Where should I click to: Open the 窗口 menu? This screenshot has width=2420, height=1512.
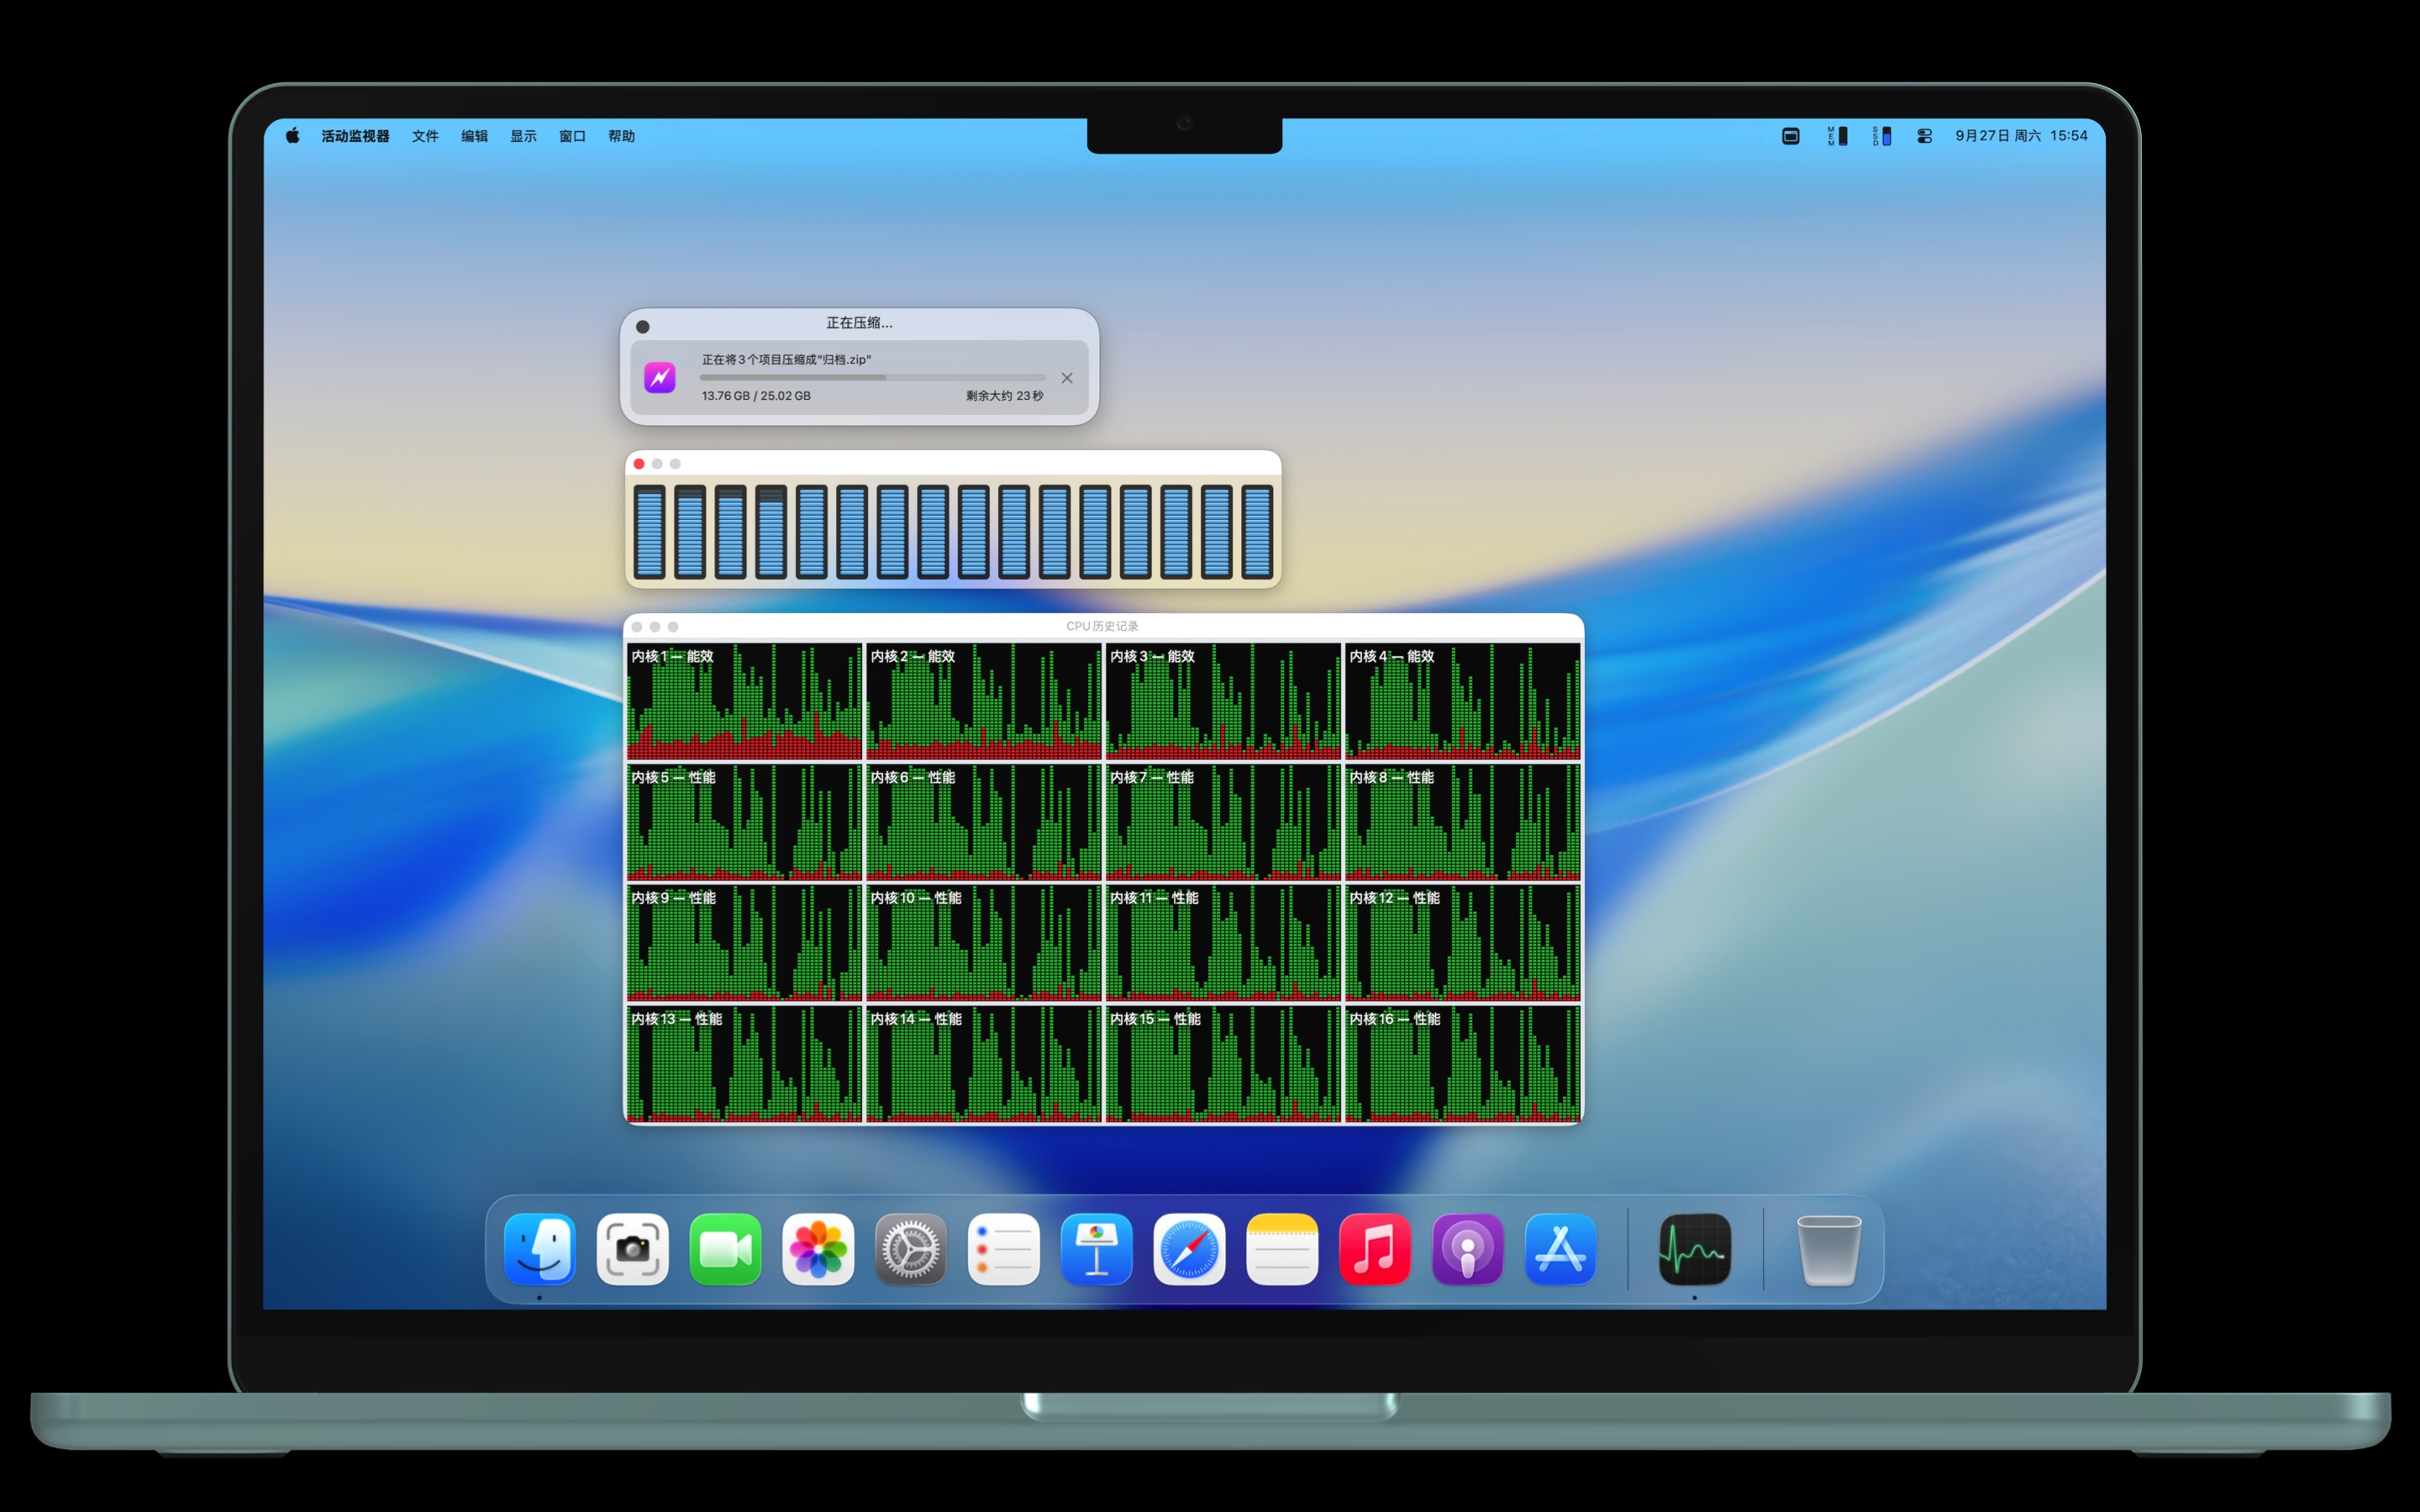click(x=572, y=136)
